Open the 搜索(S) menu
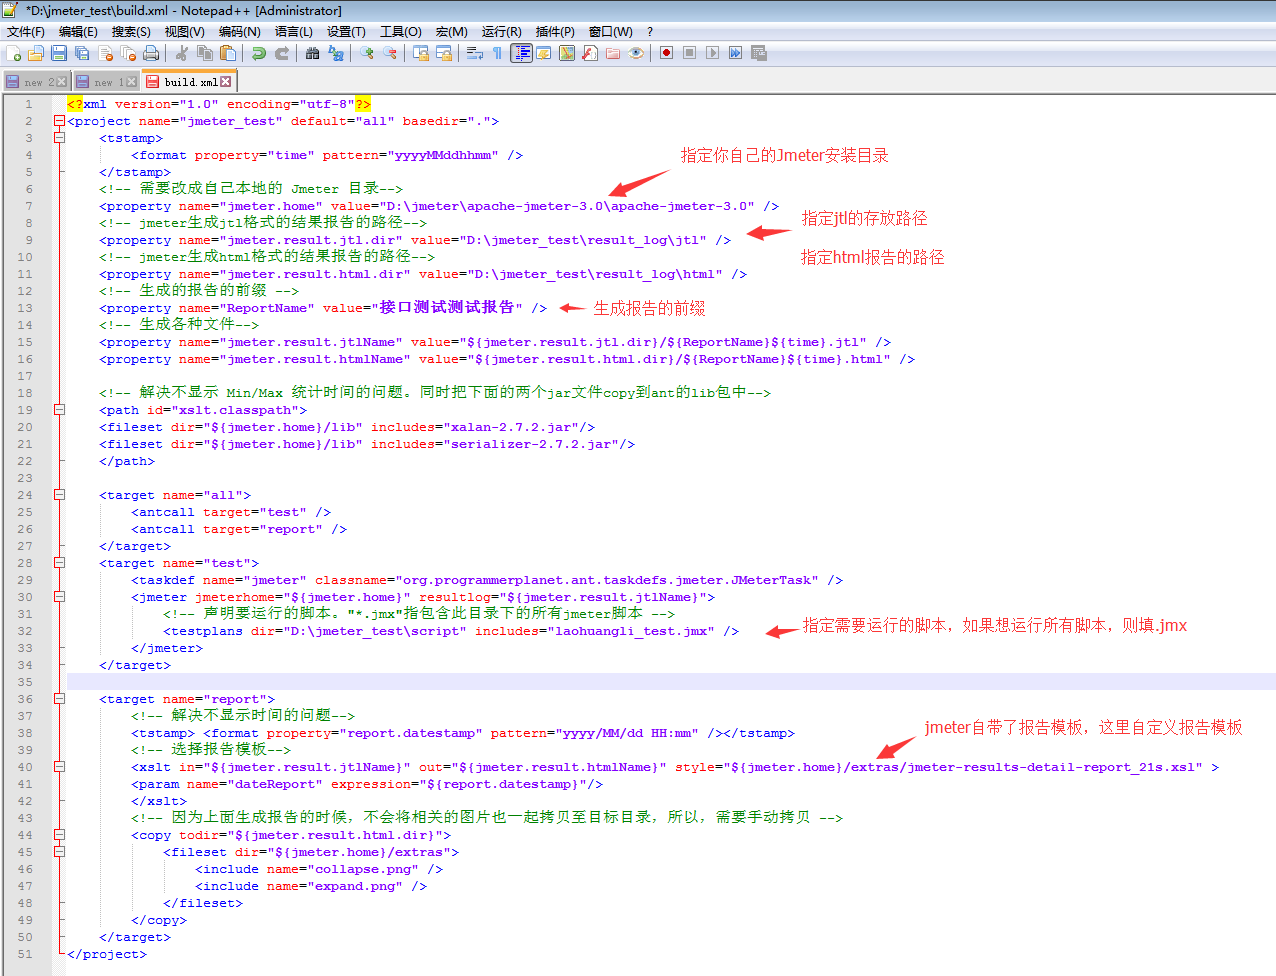 tap(131, 31)
